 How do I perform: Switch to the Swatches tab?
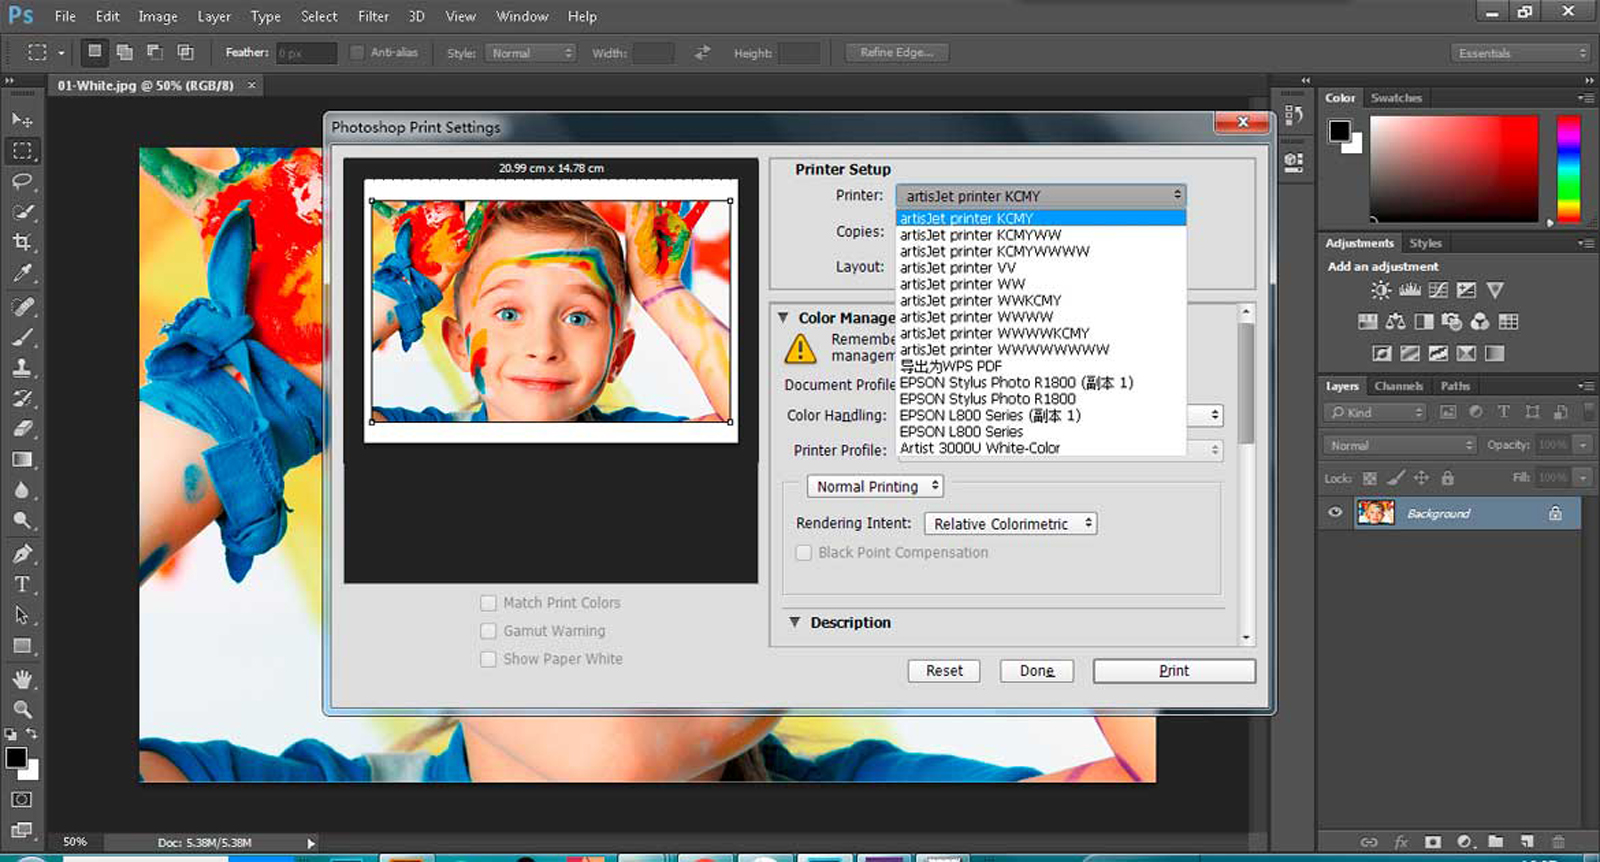(1396, 98)
